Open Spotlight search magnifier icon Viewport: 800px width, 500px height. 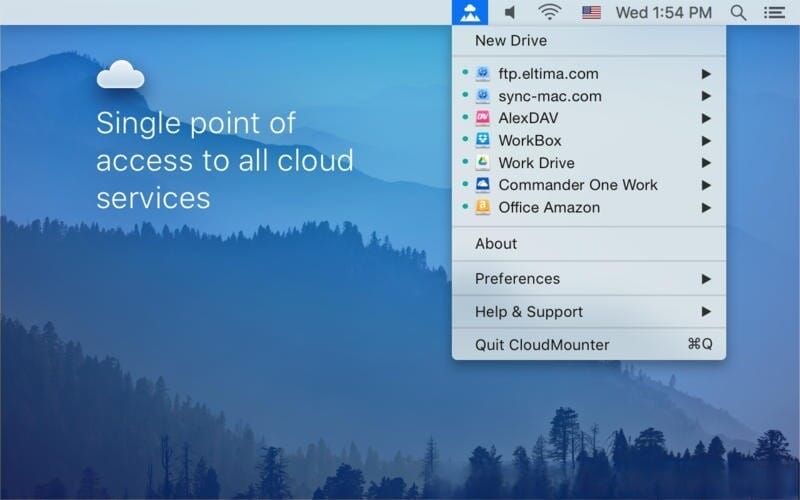[x=738, y=13]
